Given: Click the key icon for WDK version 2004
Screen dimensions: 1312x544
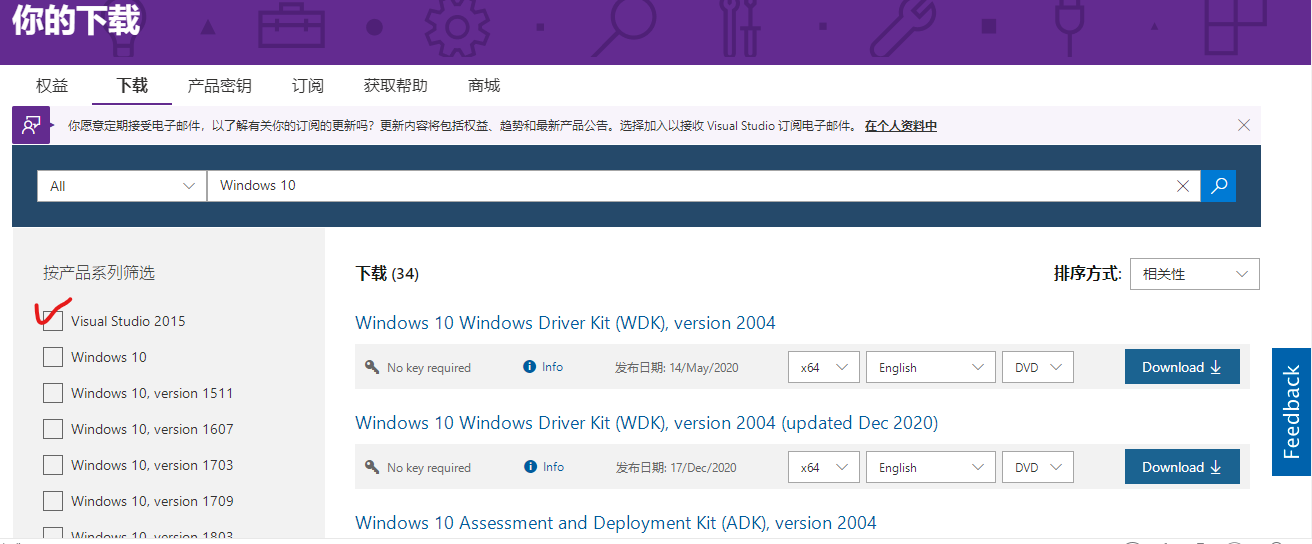Looking at the screenshot, I should pyautogui.click(x=372, y=367).
